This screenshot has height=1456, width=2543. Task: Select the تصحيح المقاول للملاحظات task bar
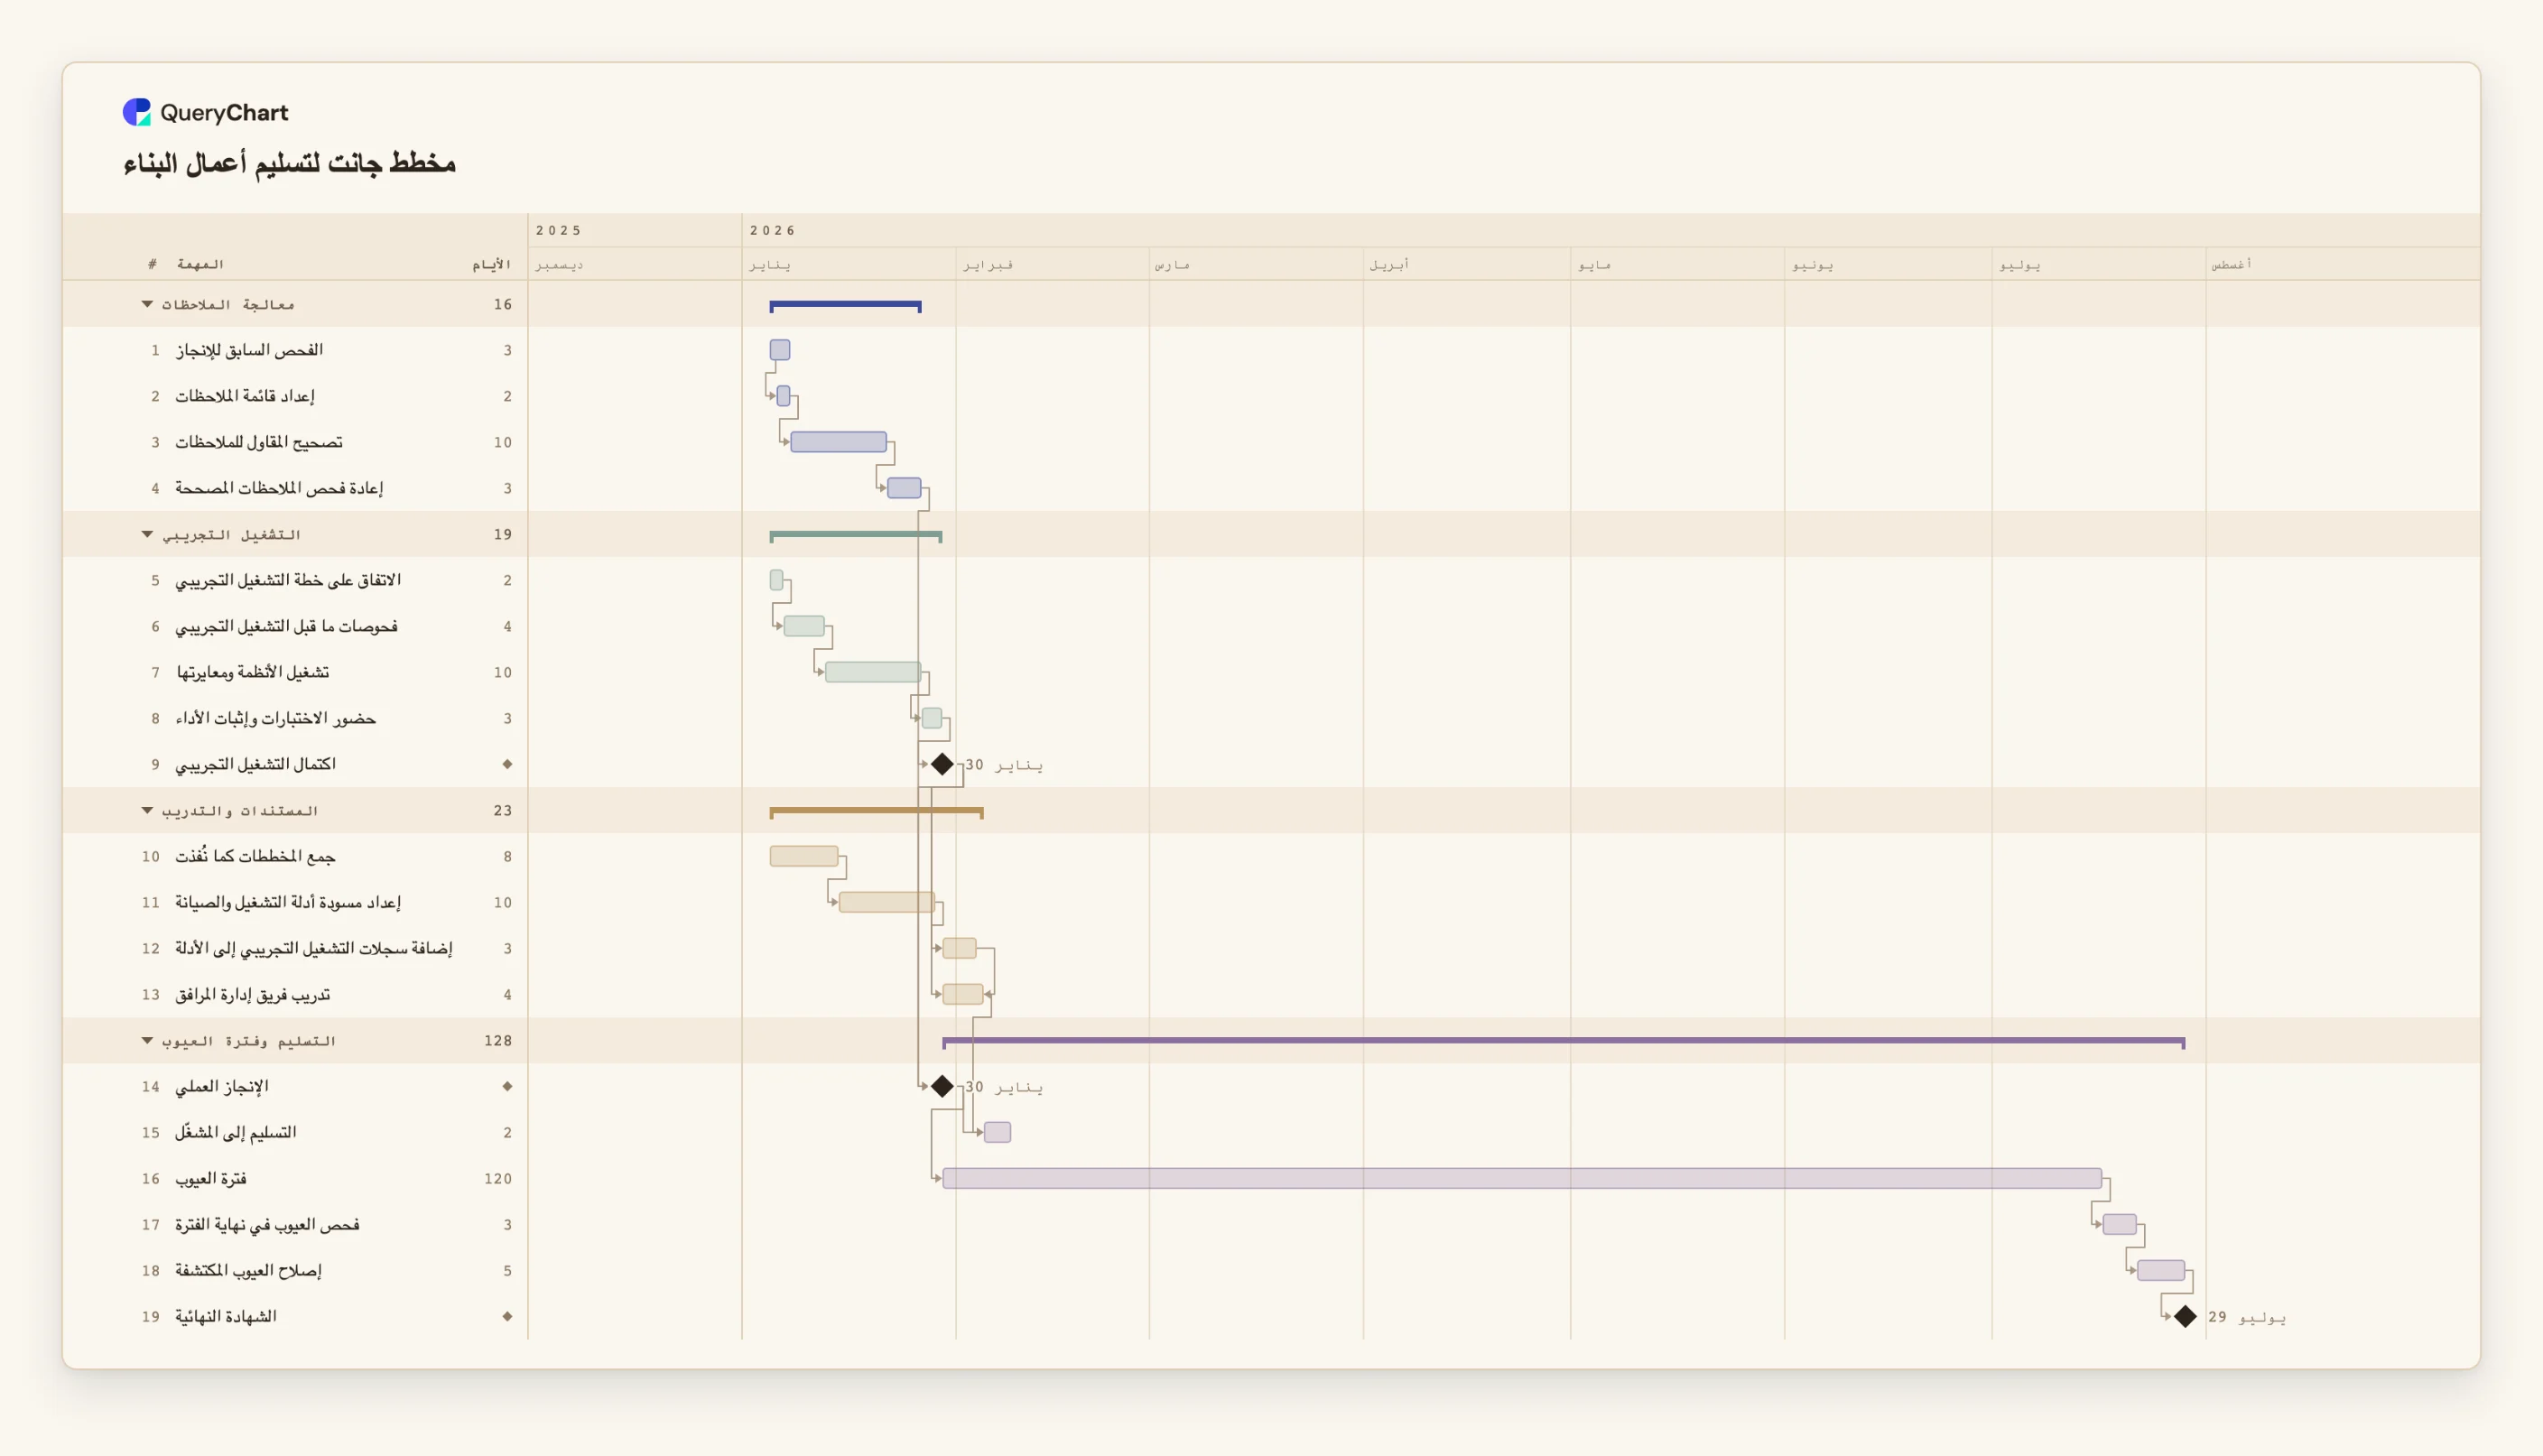pyautogui.click(x=838, y=442)
